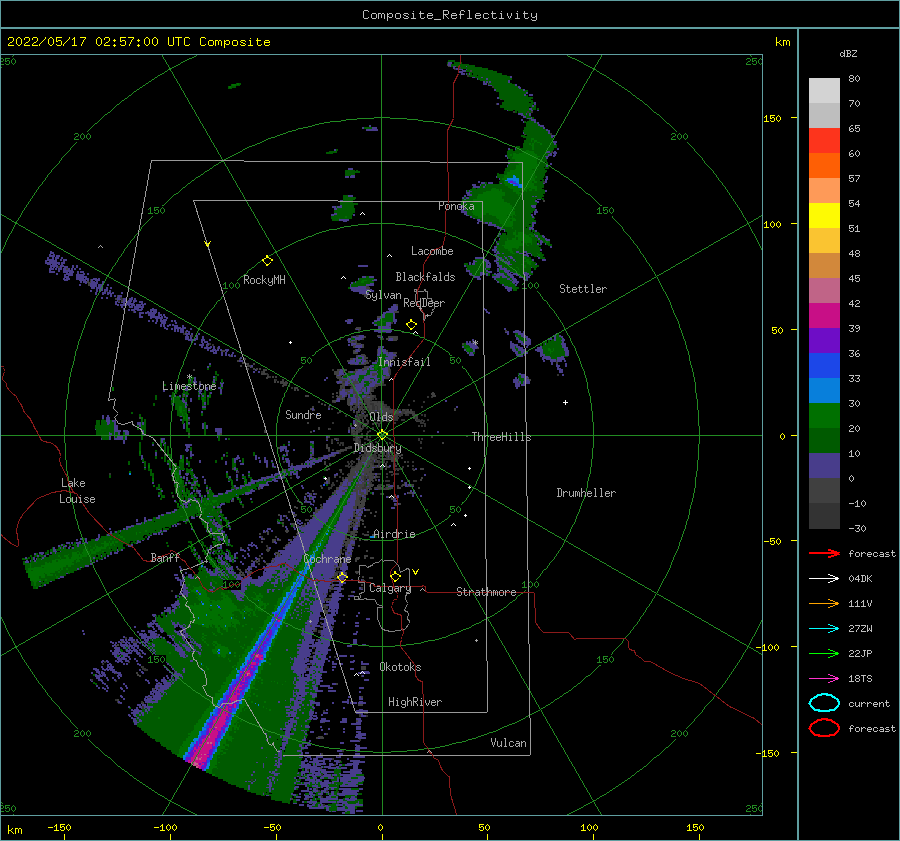The image size is (900, 841).
Task: Click the dBZ legend heading
Action: point(848,53)
